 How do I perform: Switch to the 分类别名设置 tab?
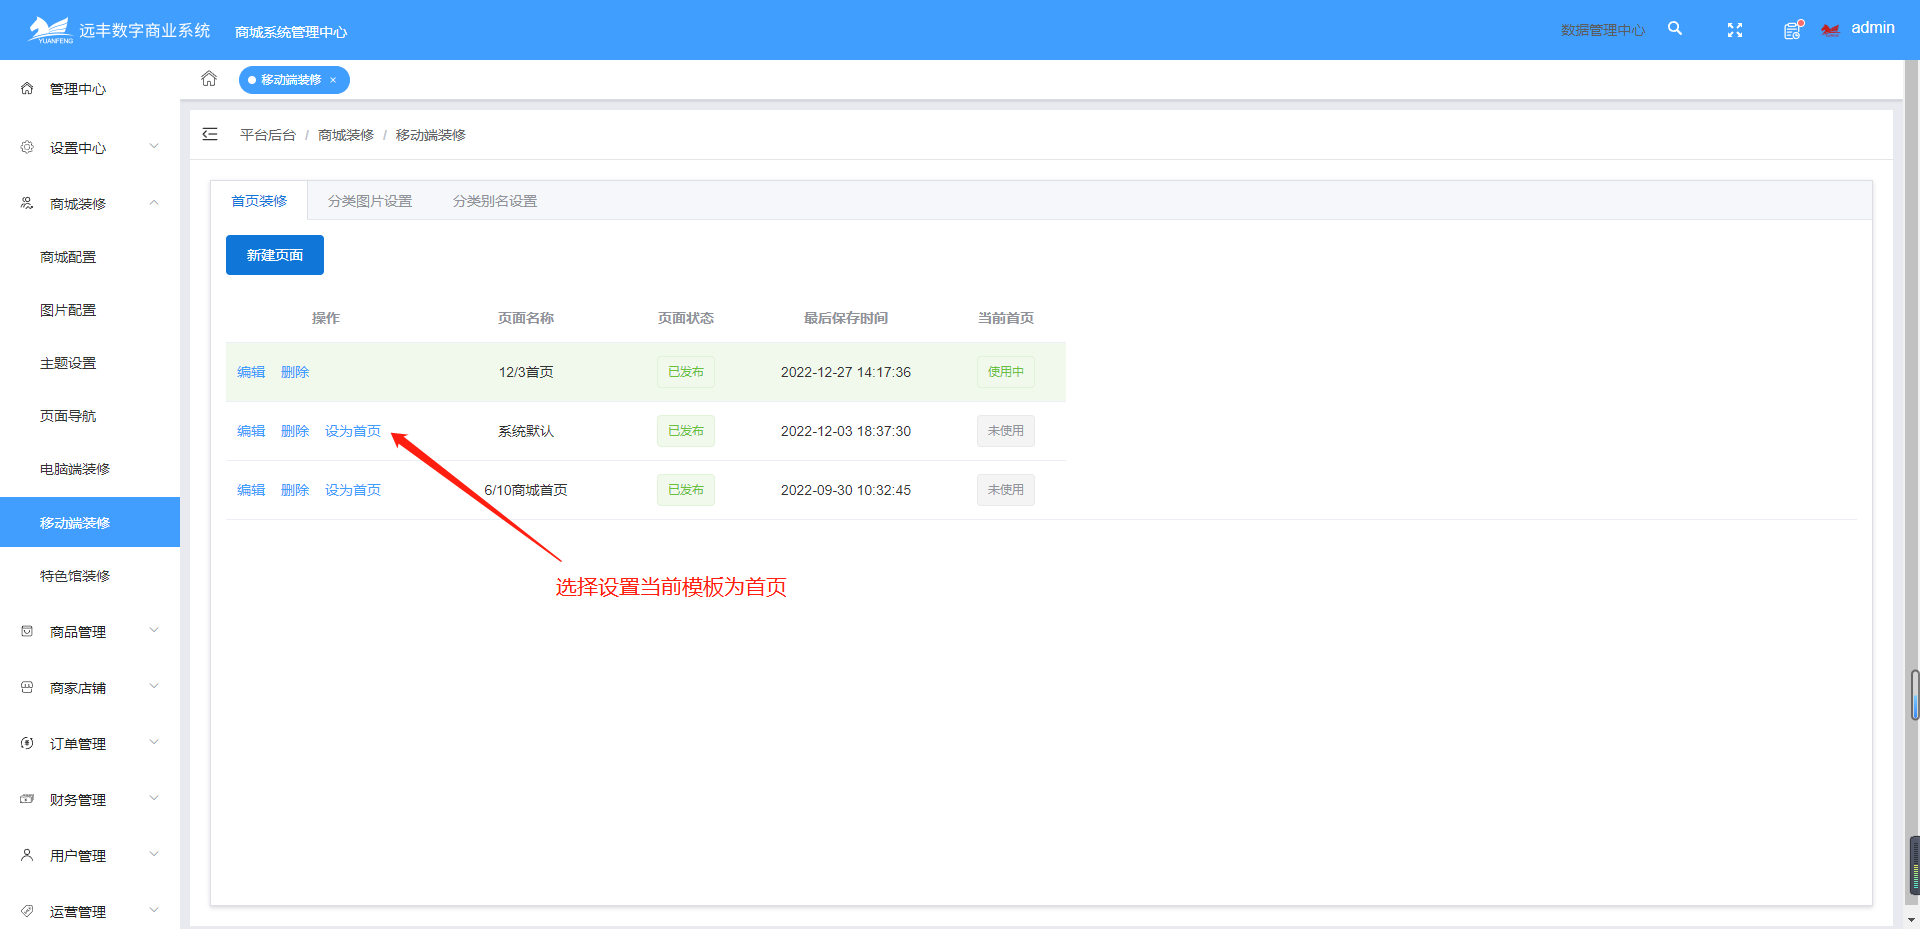point(495,201)
